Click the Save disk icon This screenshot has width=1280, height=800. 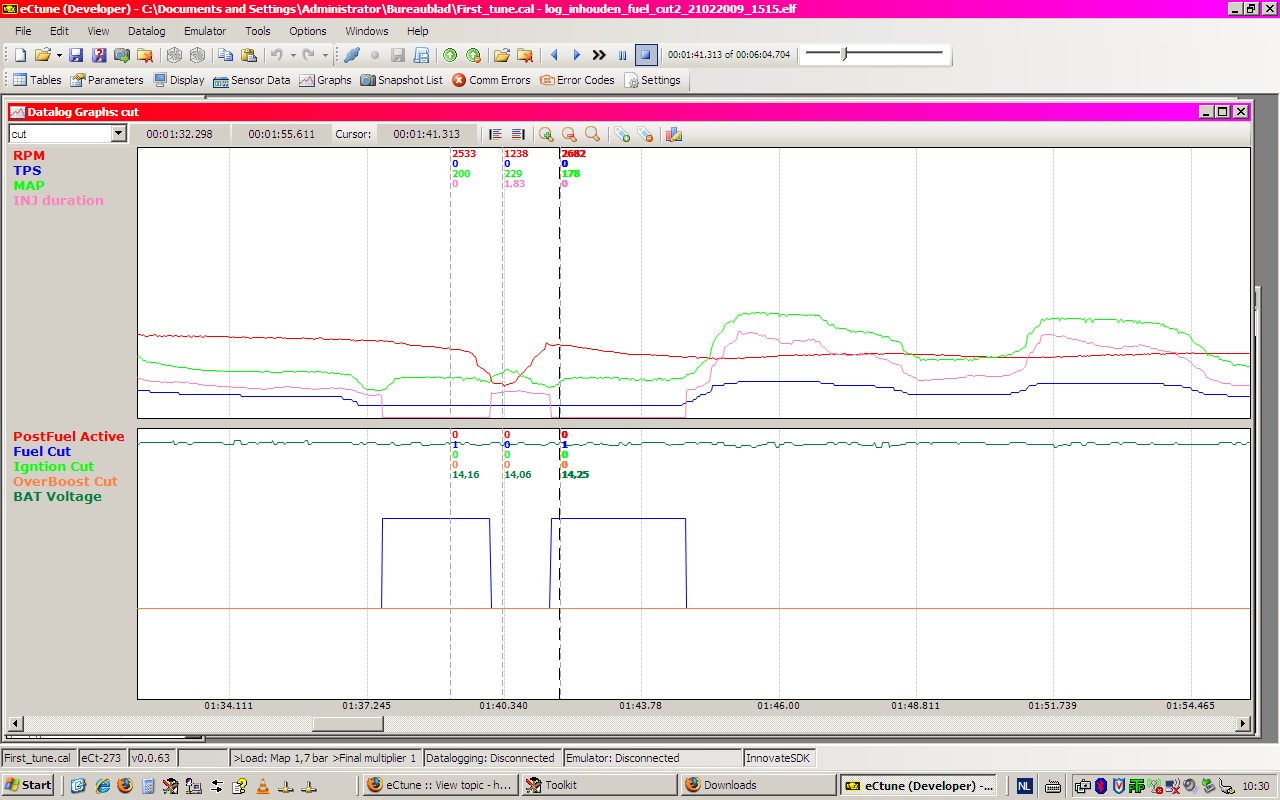pyautogui.click(x=76, y=55)
